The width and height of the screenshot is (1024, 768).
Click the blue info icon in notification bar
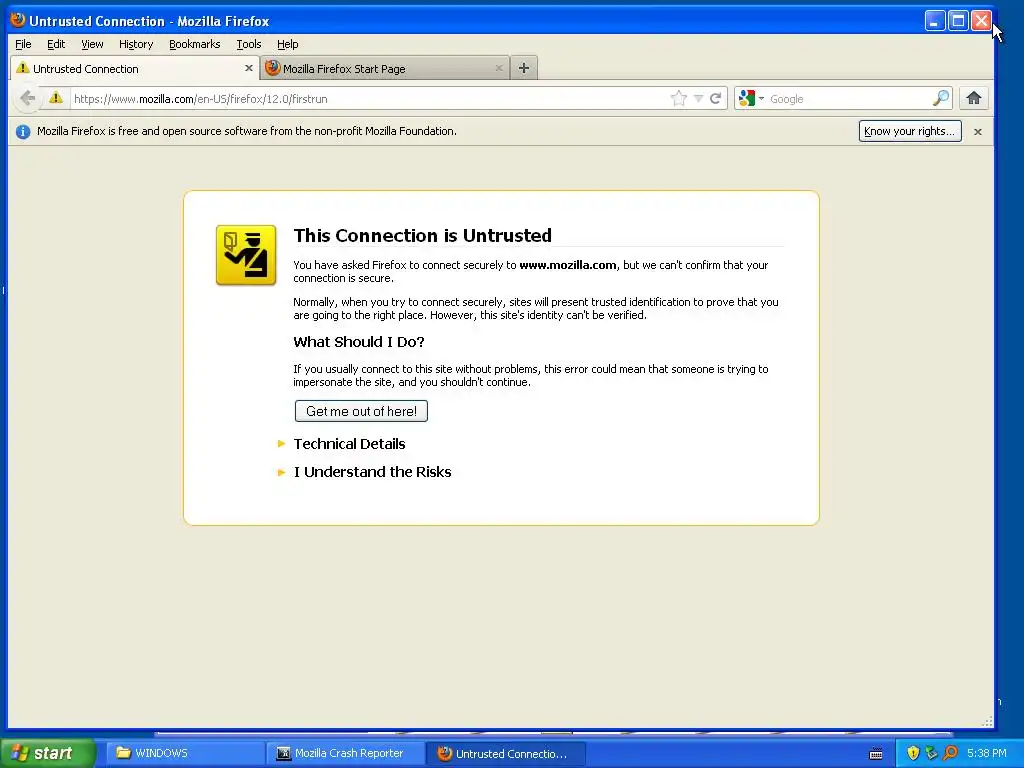coord(23,132)
